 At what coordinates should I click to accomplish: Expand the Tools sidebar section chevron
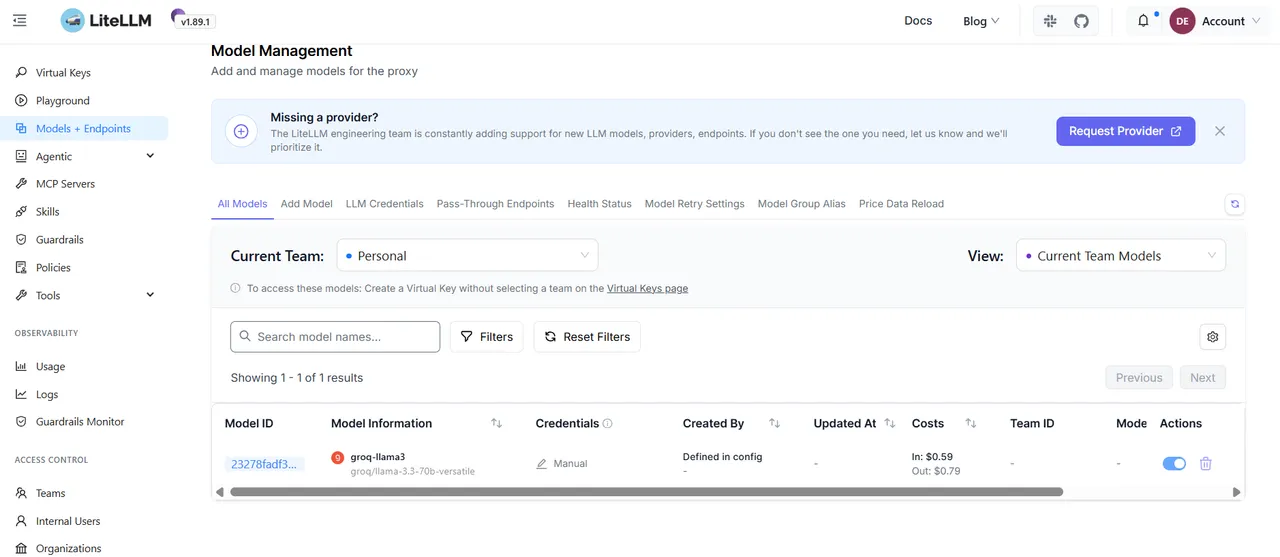coord(151,295)
